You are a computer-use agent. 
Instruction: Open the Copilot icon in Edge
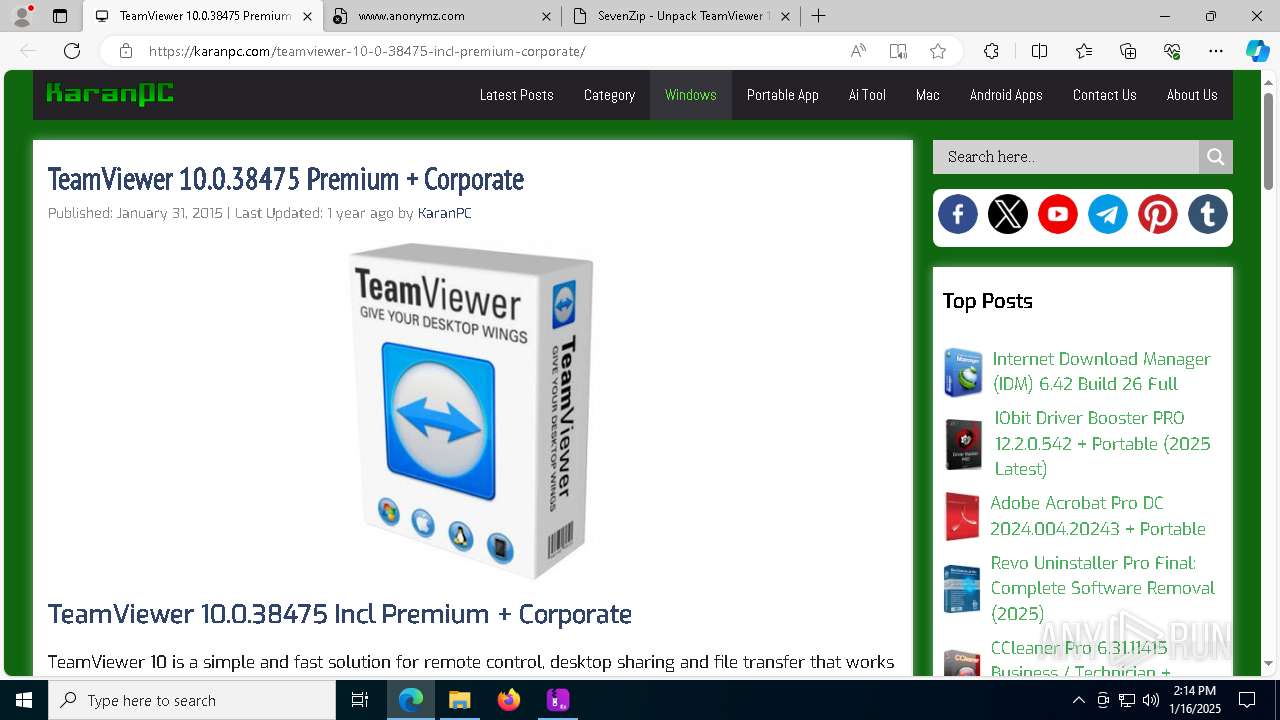tap(1258, 51)
